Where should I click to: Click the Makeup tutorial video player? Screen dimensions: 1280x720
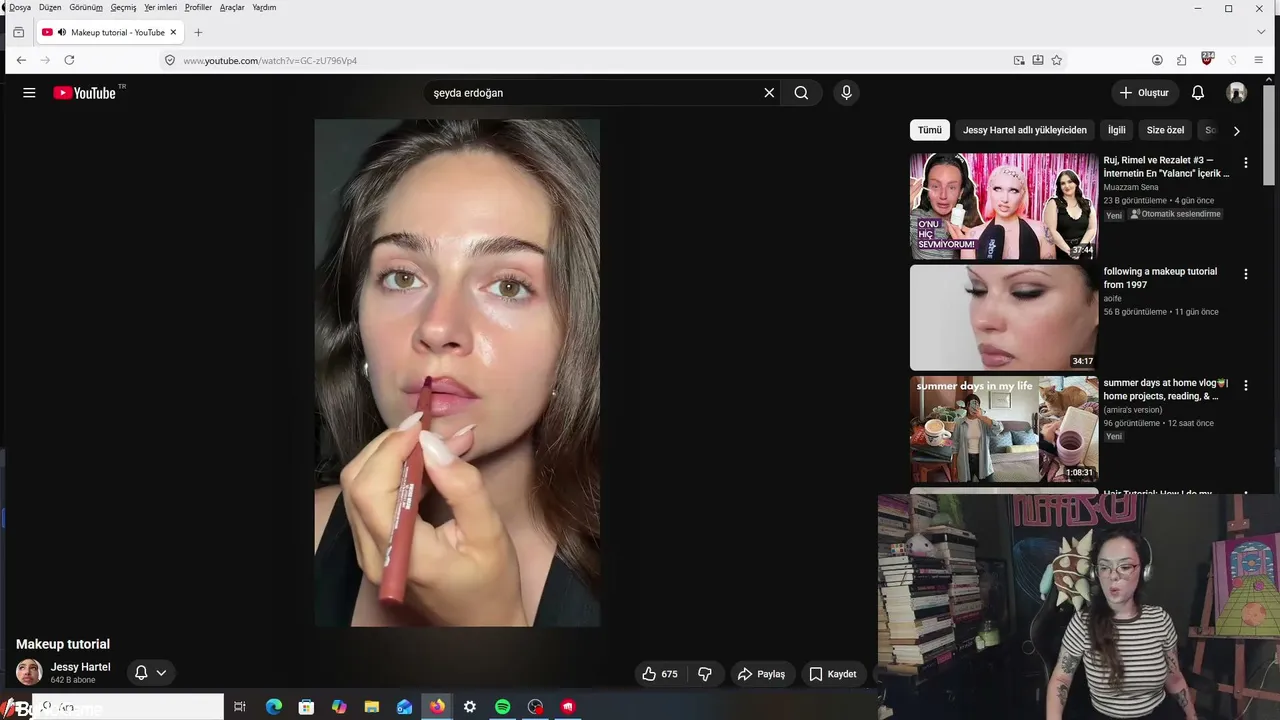click(457, 373)
